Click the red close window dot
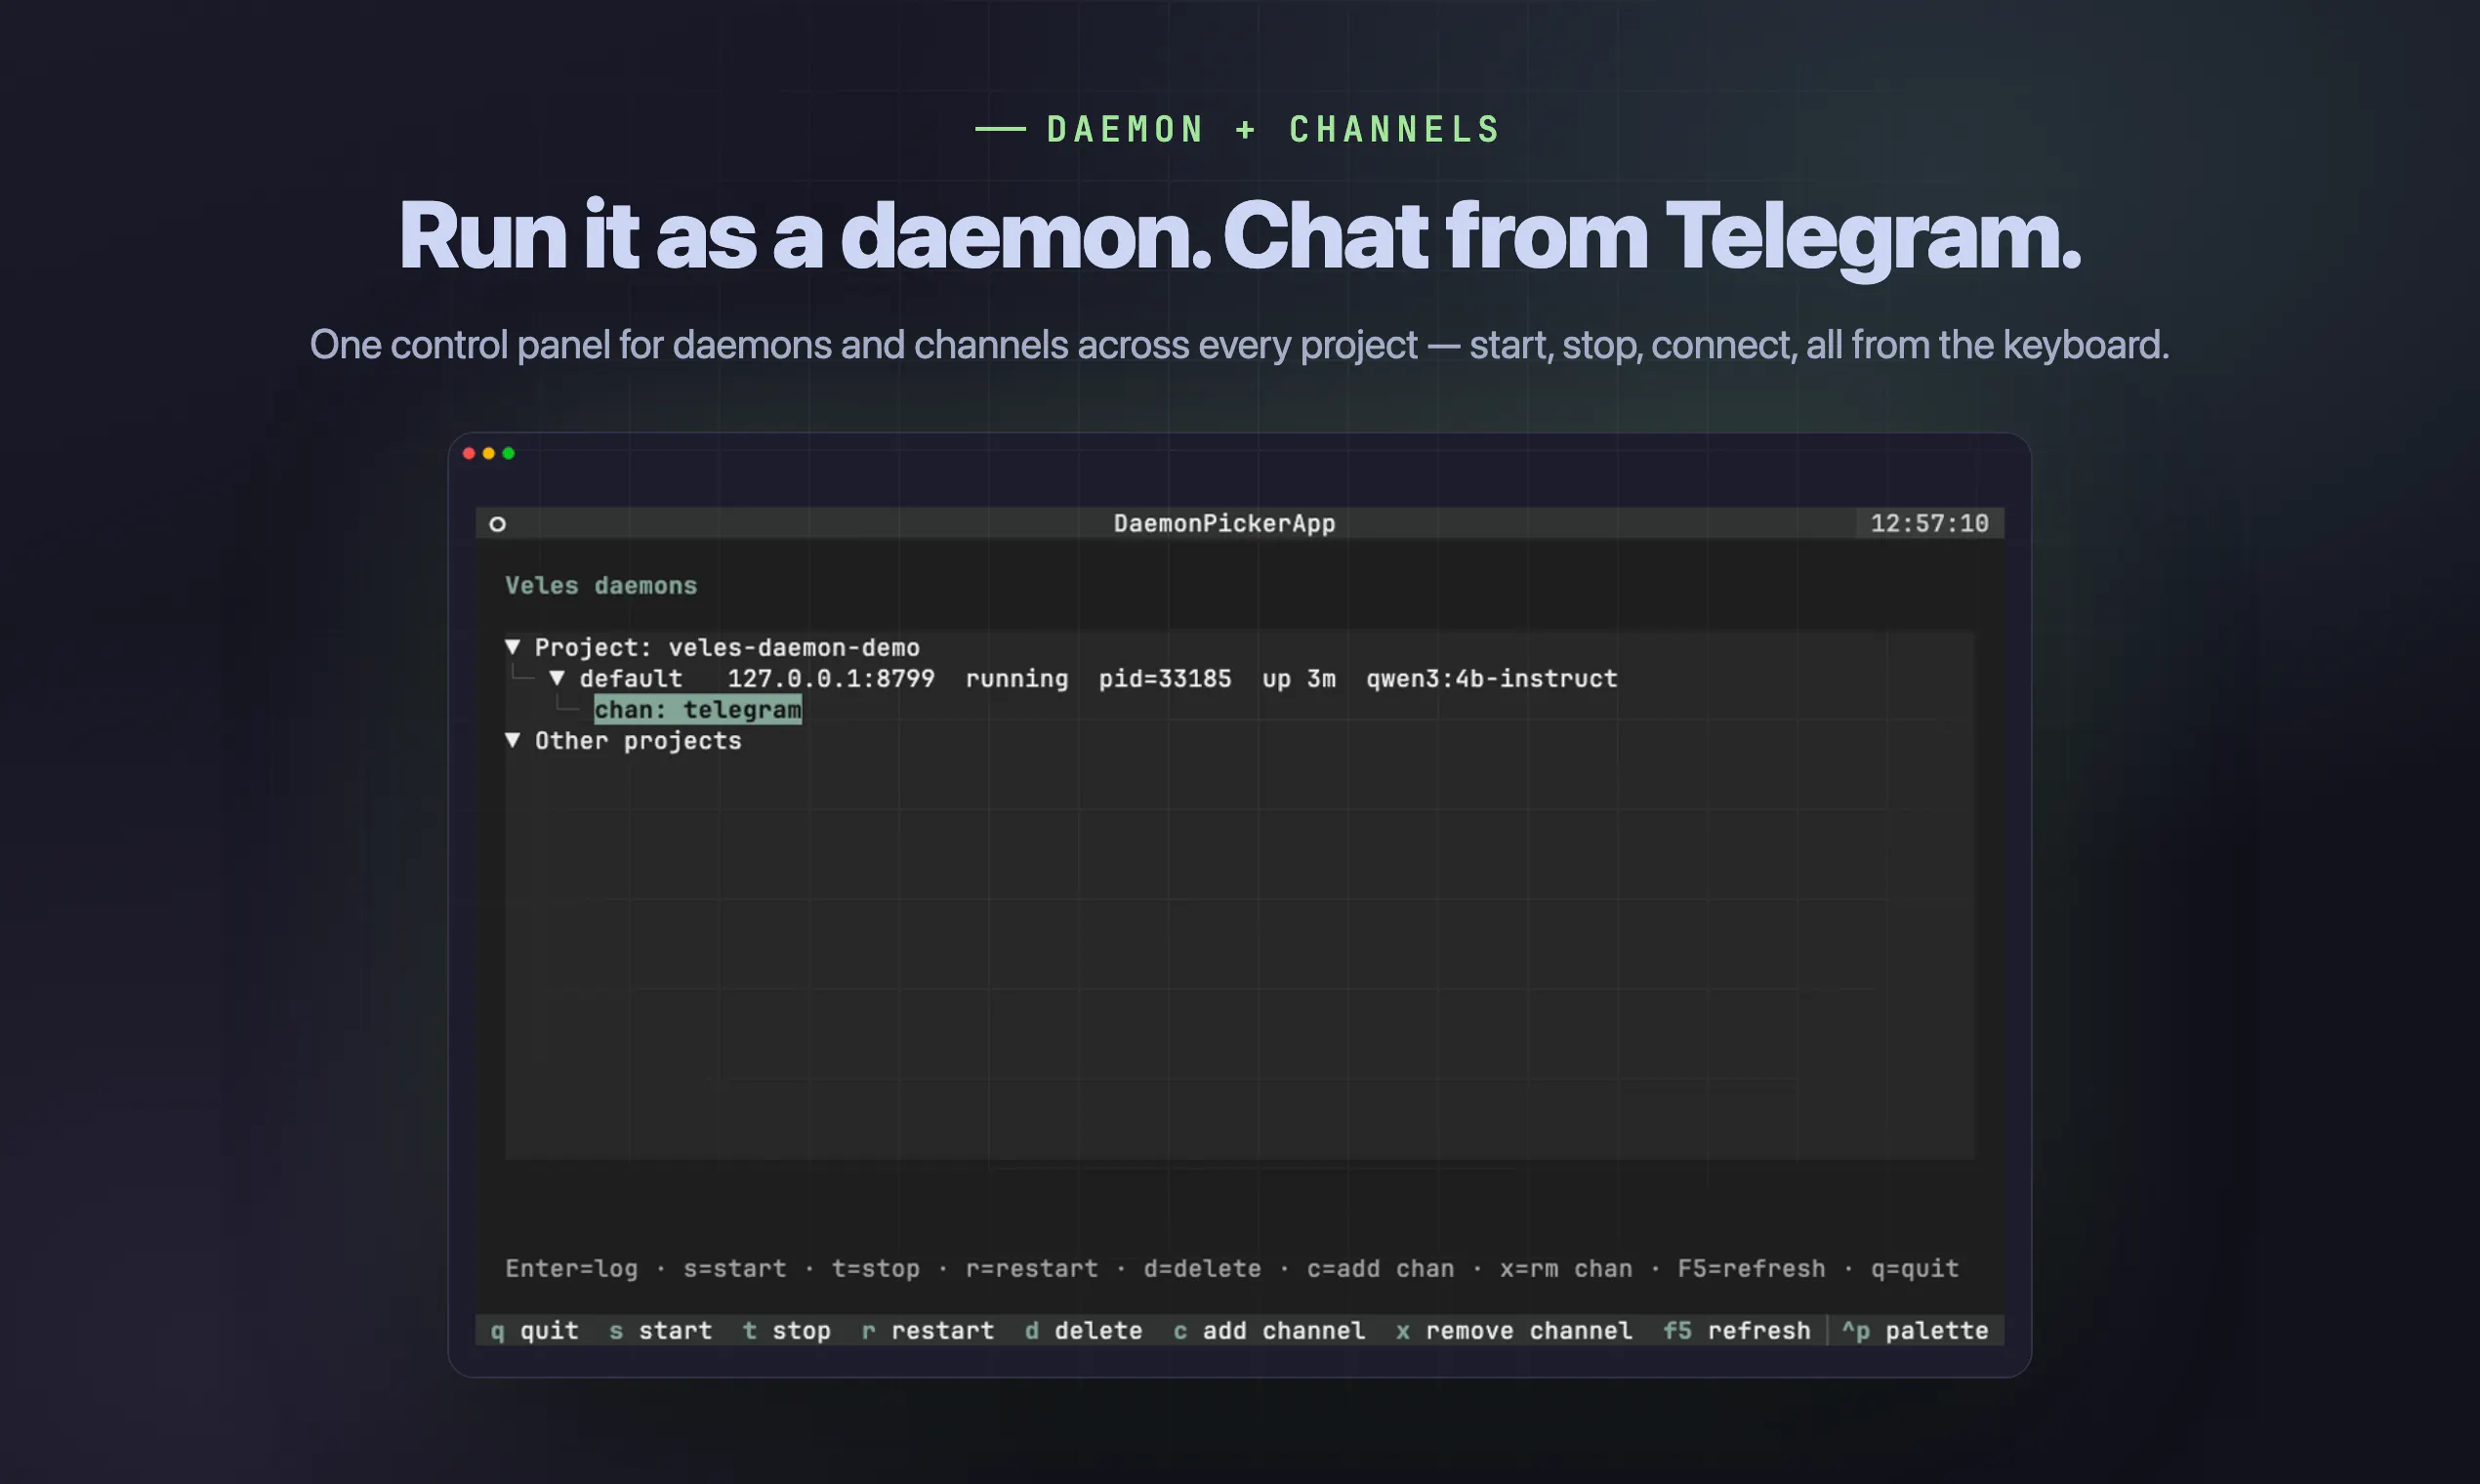The width and height of the screenshot is (2480, 1484). (469, 453)
